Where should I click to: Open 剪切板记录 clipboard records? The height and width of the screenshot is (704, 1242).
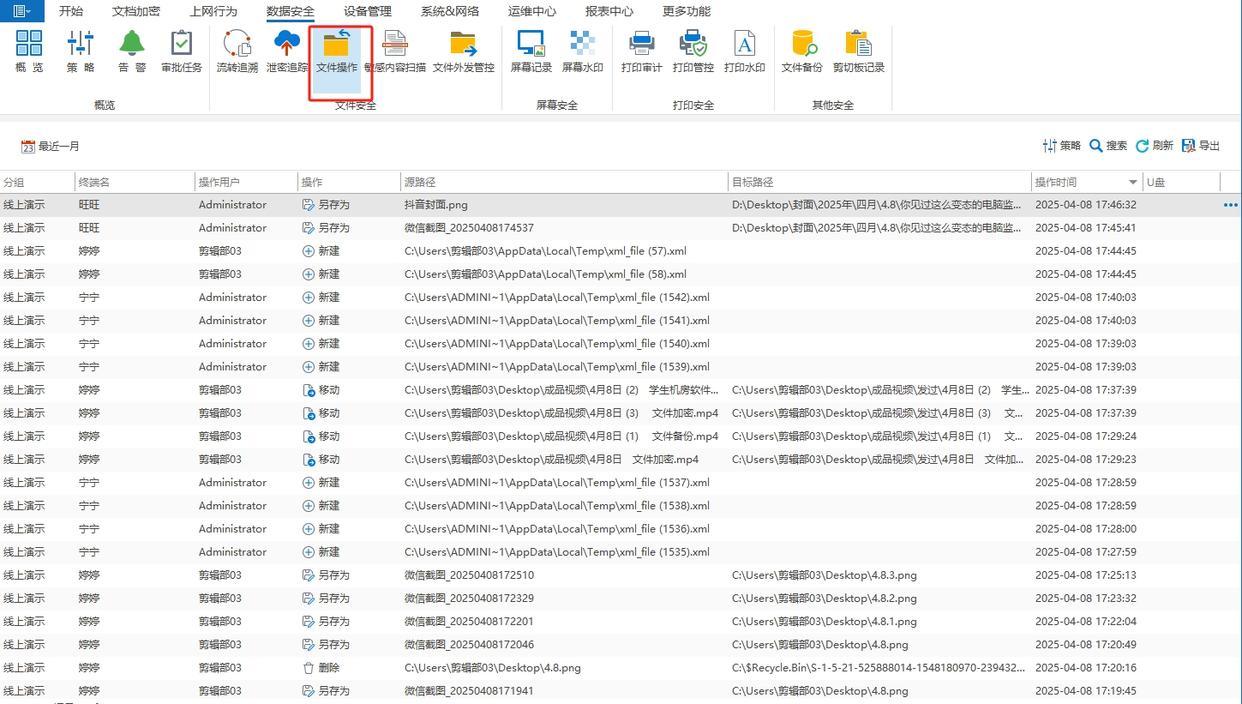tap(858, 50)
